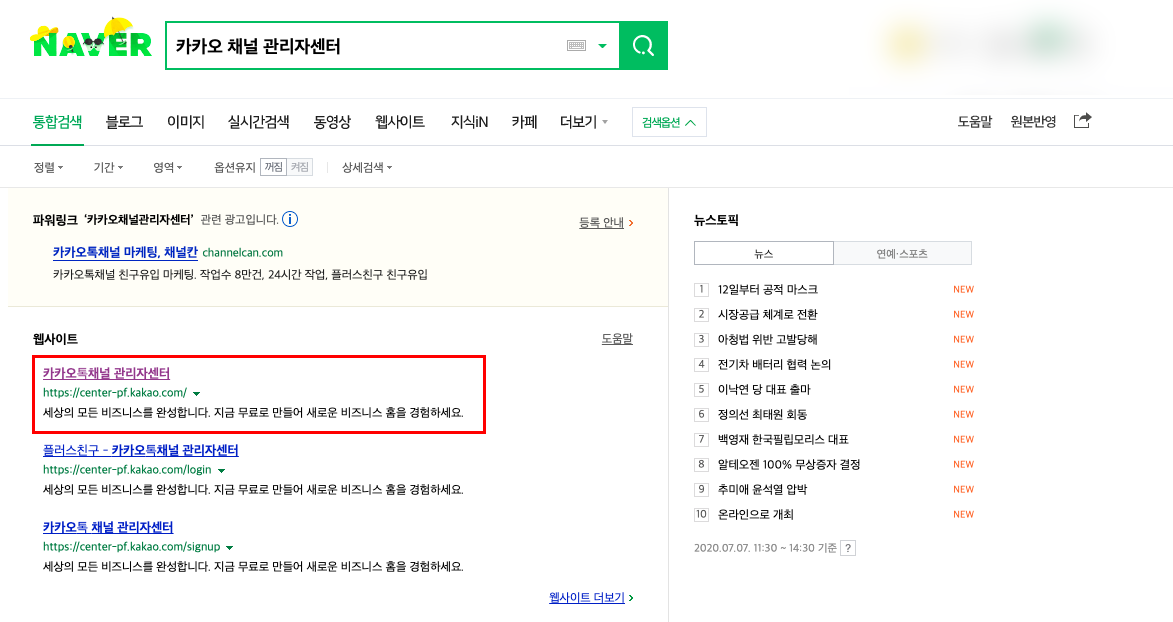Open the 동영상 tab

[x=332, y=121]
